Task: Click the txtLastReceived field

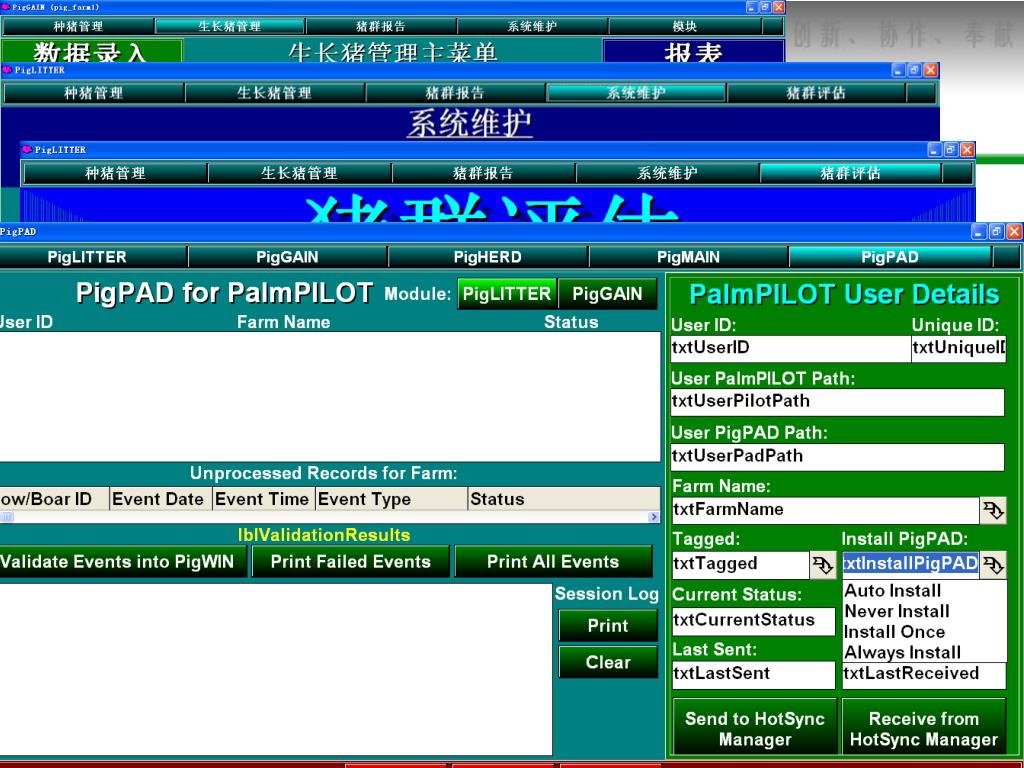Action: click(x=923, y=675)
